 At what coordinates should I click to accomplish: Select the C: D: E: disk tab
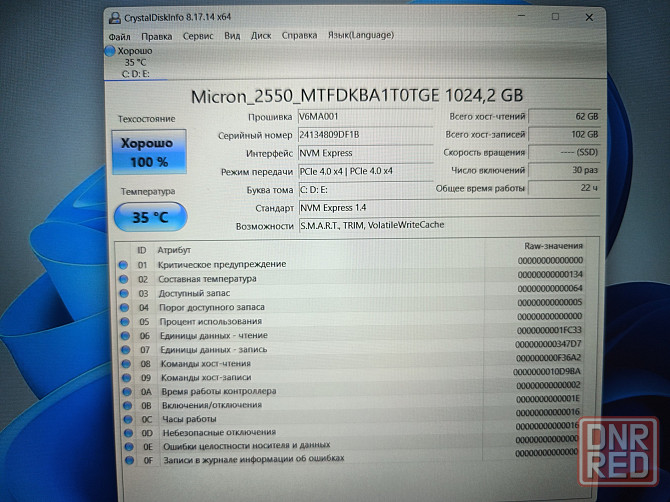[135, 62]
